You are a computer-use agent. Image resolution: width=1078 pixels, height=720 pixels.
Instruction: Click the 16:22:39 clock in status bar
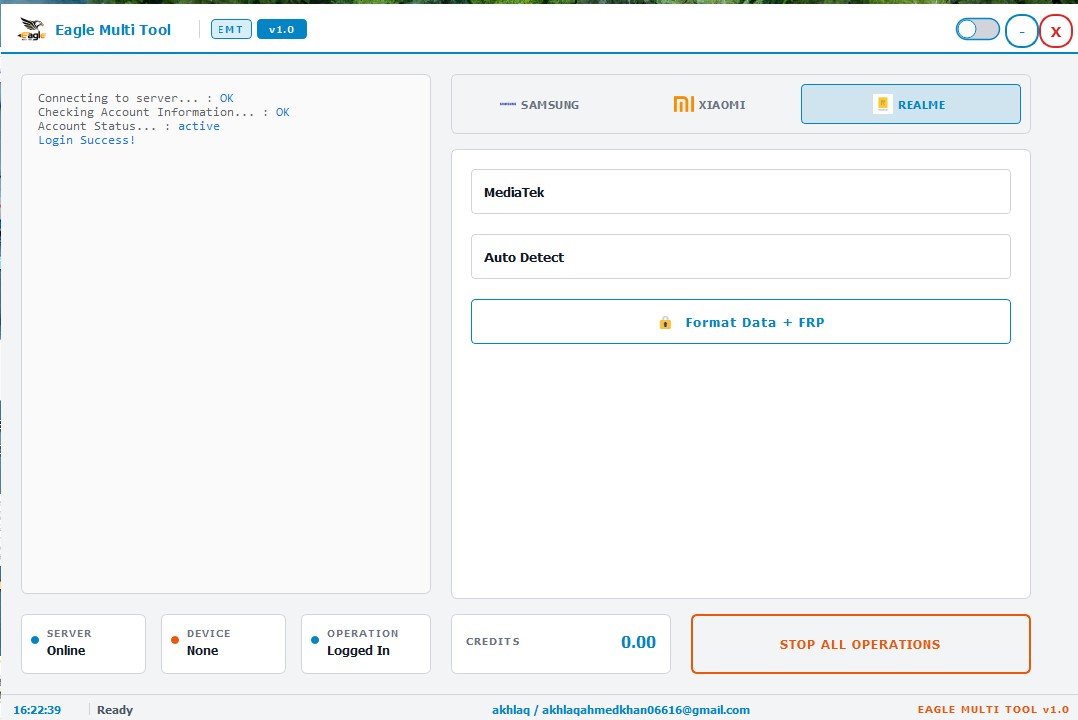[x=37, y=710]
